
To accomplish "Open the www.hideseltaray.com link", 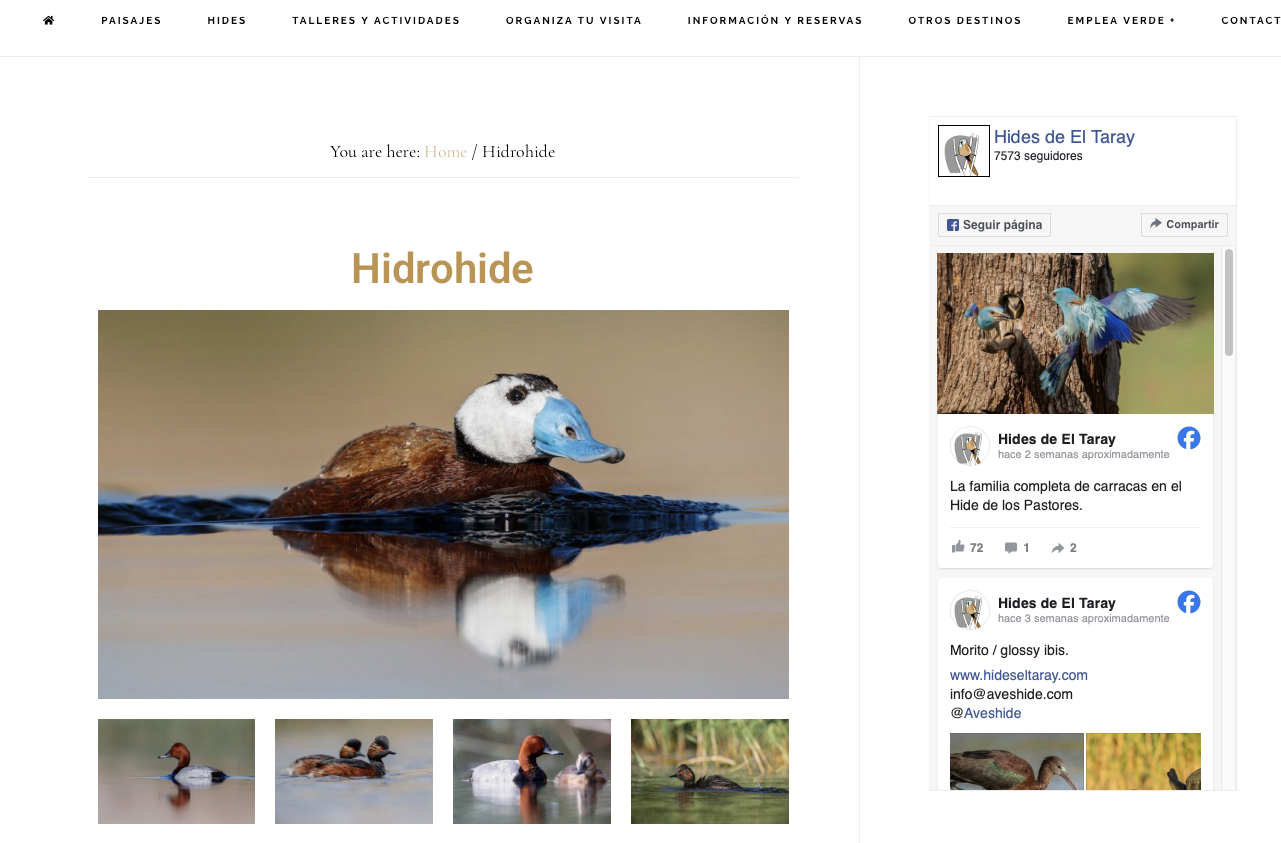I will [1019, 675].
